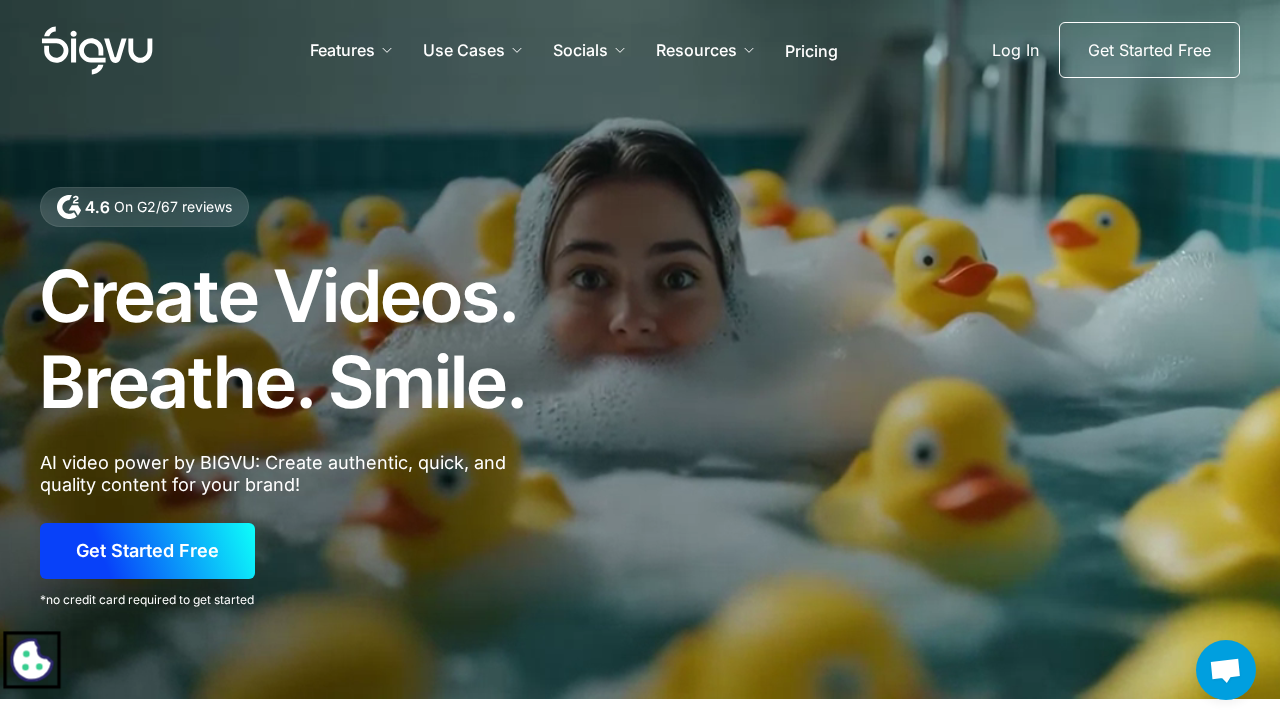Click the chat bubble in the corner
This screenshot has width=1280, height=720.
1225,668
